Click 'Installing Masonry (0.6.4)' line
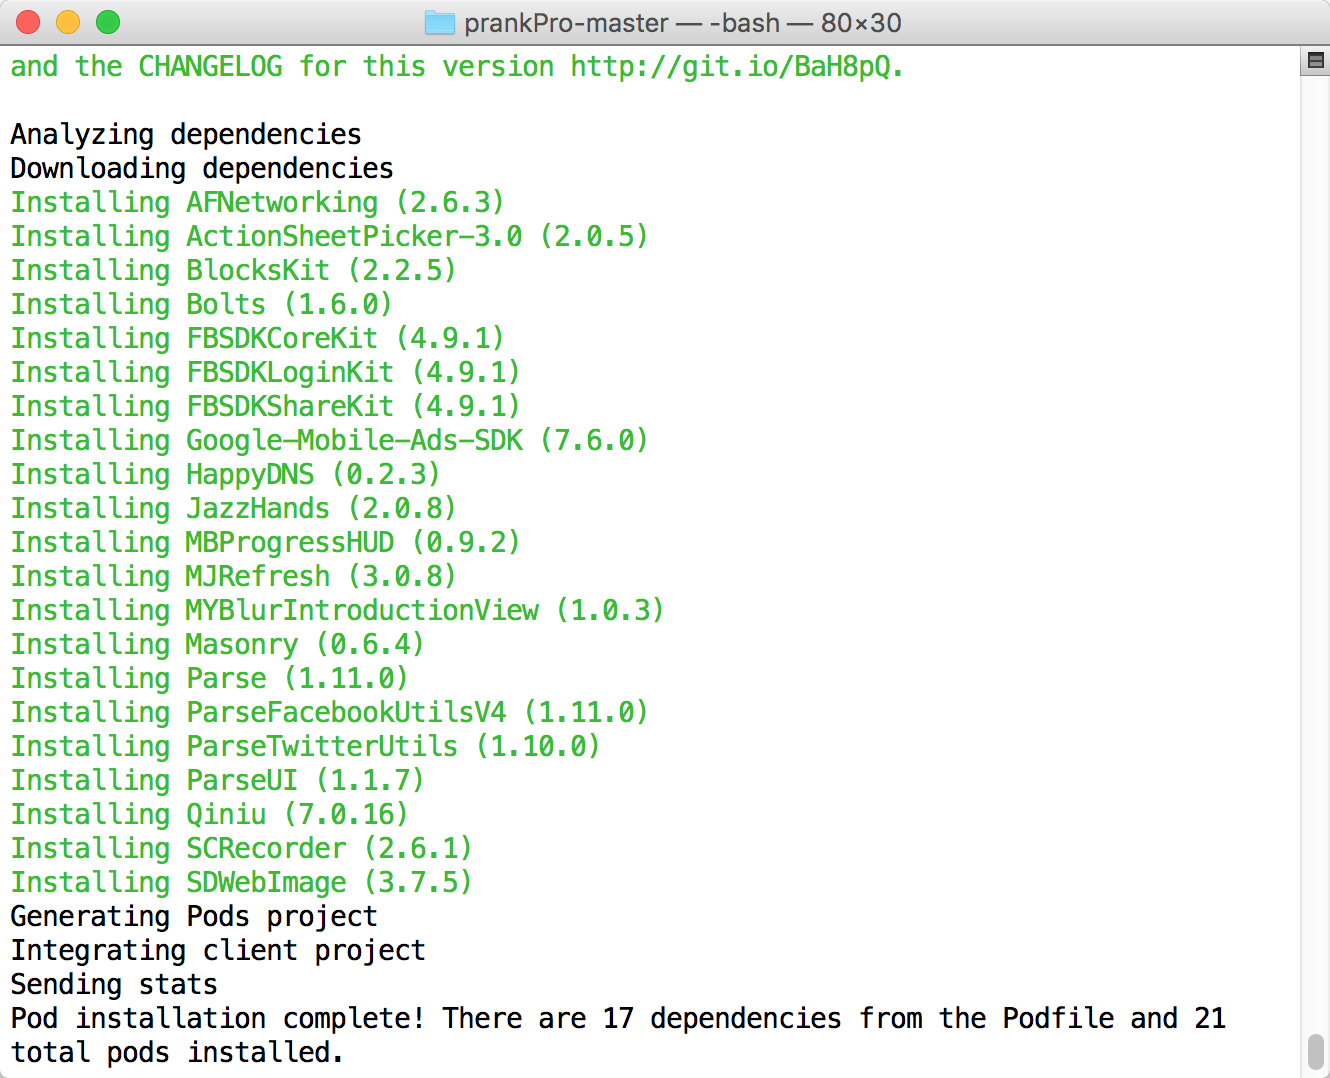1330x1078 pixels. click(x=218, y=645)
